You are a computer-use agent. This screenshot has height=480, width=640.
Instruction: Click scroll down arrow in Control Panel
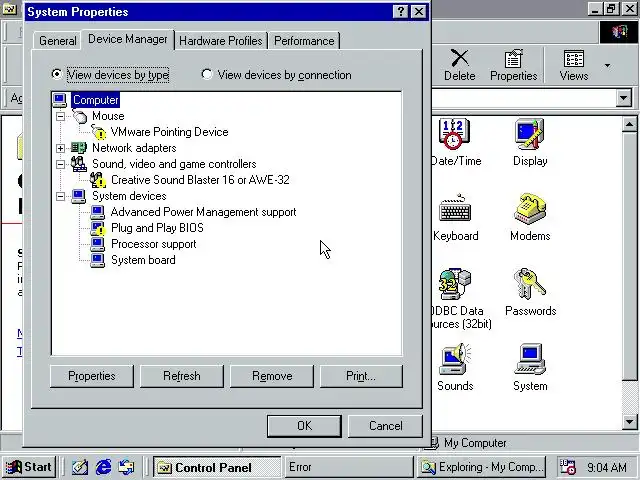(629, 422)
